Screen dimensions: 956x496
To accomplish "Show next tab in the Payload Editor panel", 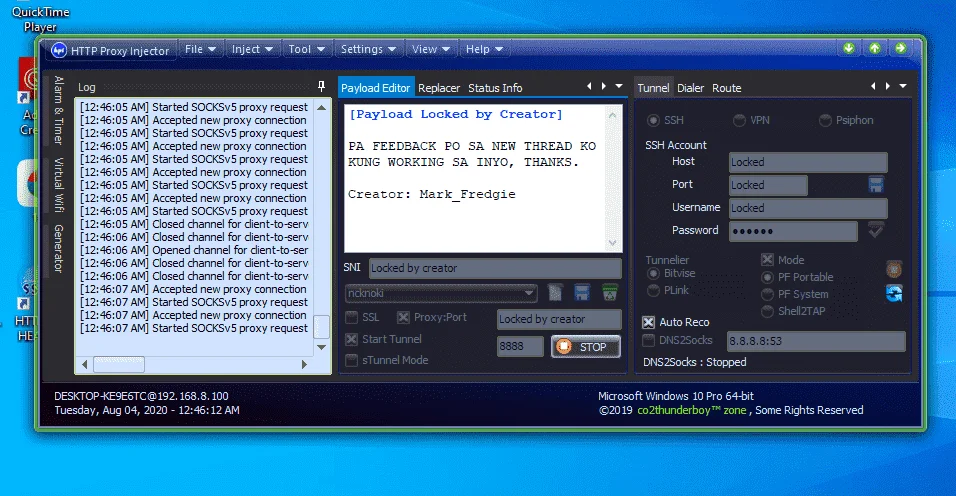I will coord(604,87).
